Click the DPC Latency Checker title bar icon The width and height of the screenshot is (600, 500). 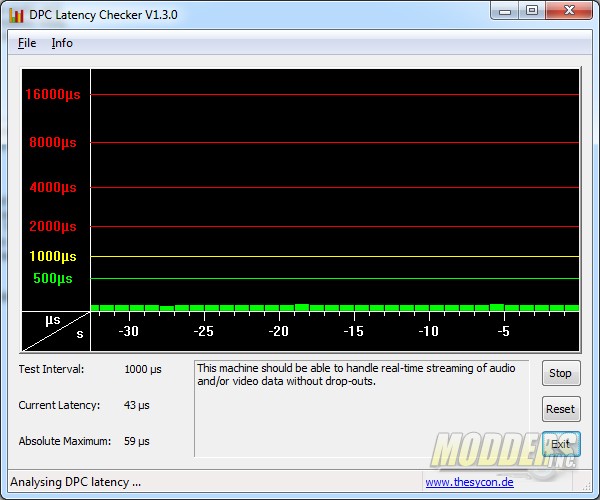pos(16,15)
